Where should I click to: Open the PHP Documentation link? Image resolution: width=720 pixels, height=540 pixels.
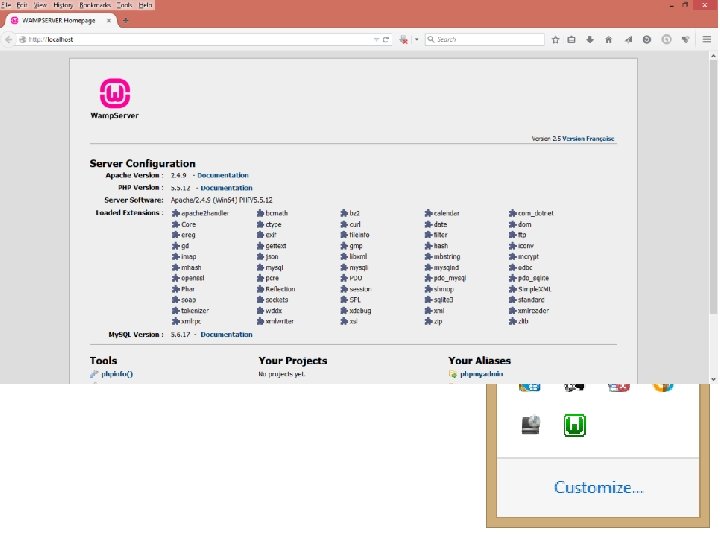pos(226,188)
